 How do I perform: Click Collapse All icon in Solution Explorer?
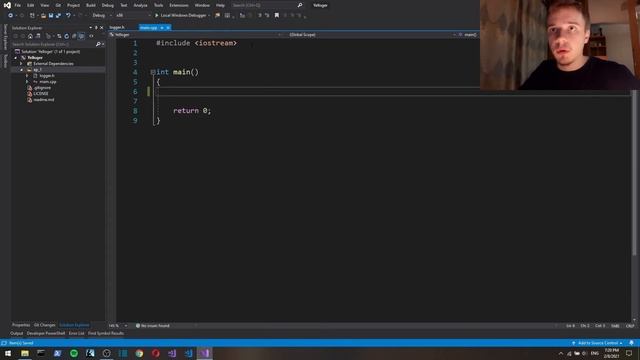pyautogui.click(x=74, y=36)
